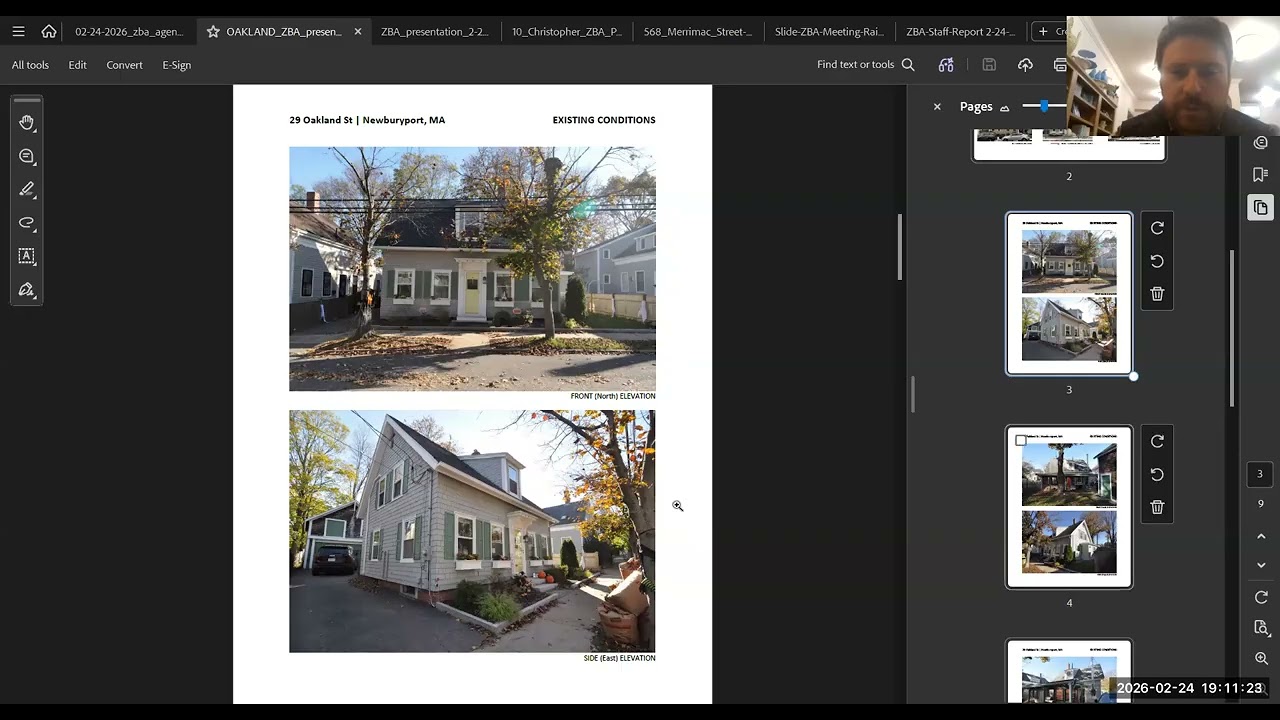Select the page 4 thumbnail
Viewport: 1280px width, 720px height.
click(1069, 507)
